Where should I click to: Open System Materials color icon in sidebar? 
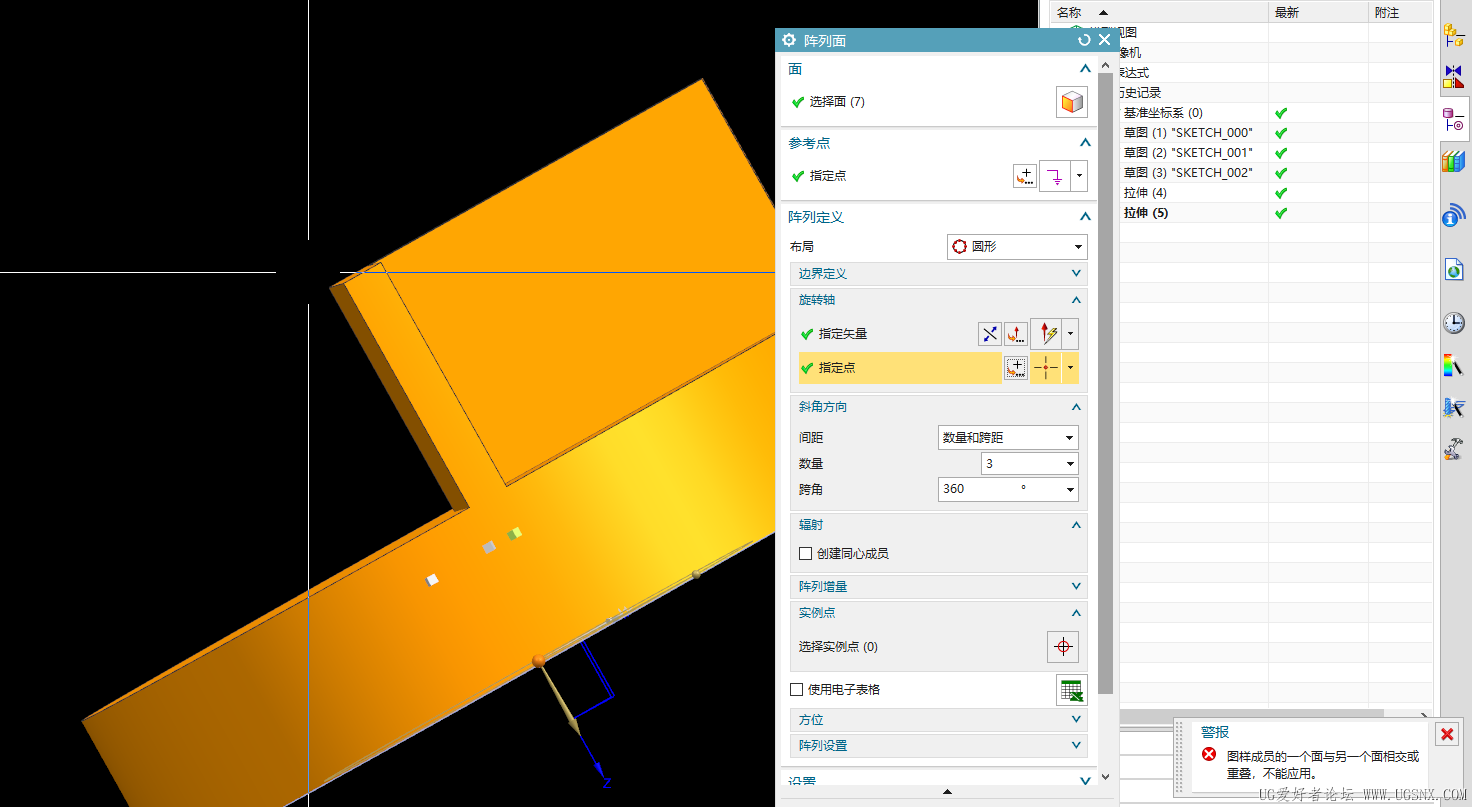pos(1454,366)
